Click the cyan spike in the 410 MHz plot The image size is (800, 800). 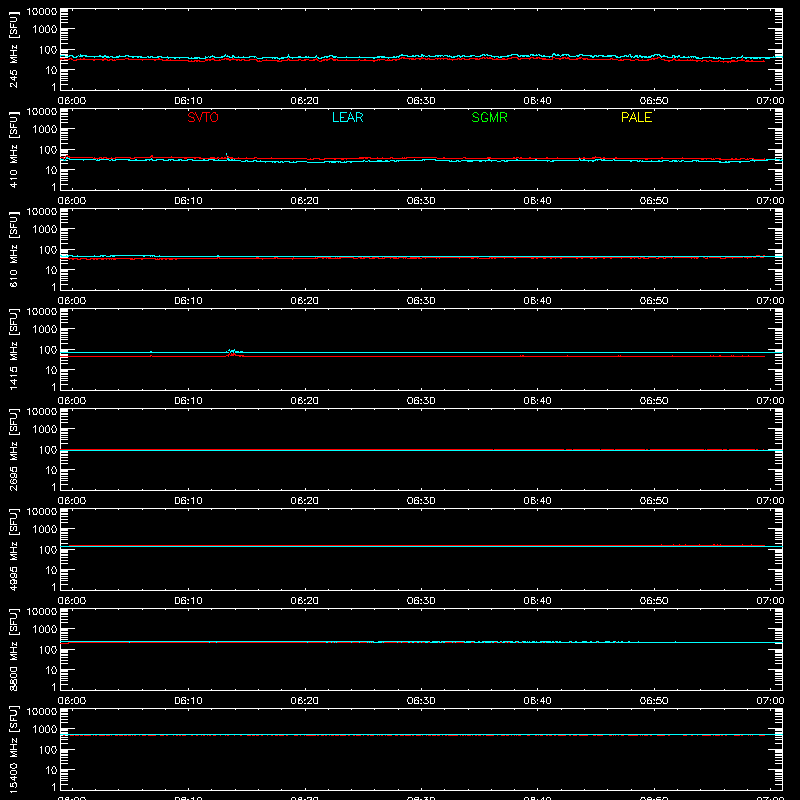(x=227, y=156)
